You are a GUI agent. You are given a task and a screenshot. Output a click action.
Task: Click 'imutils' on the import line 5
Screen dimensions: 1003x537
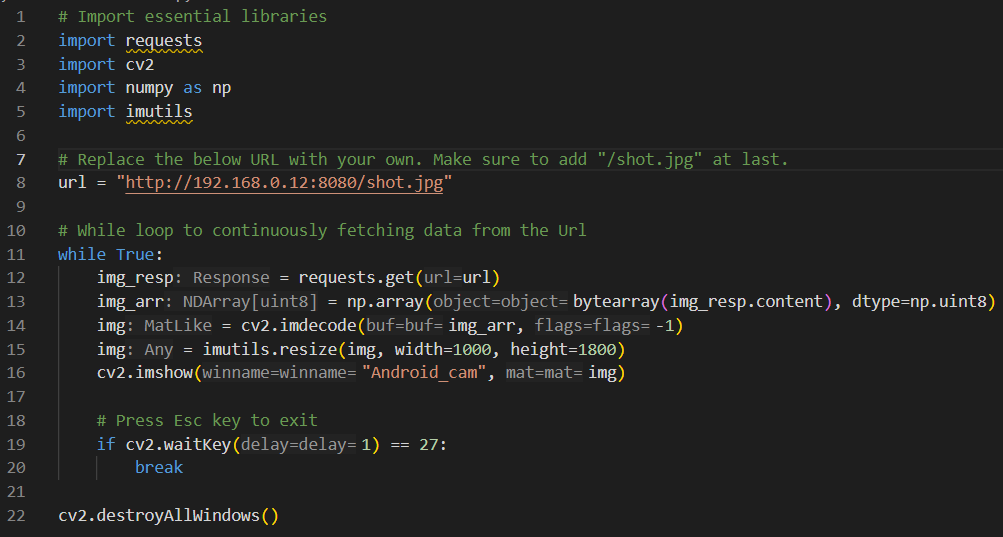tap(159, 111)
